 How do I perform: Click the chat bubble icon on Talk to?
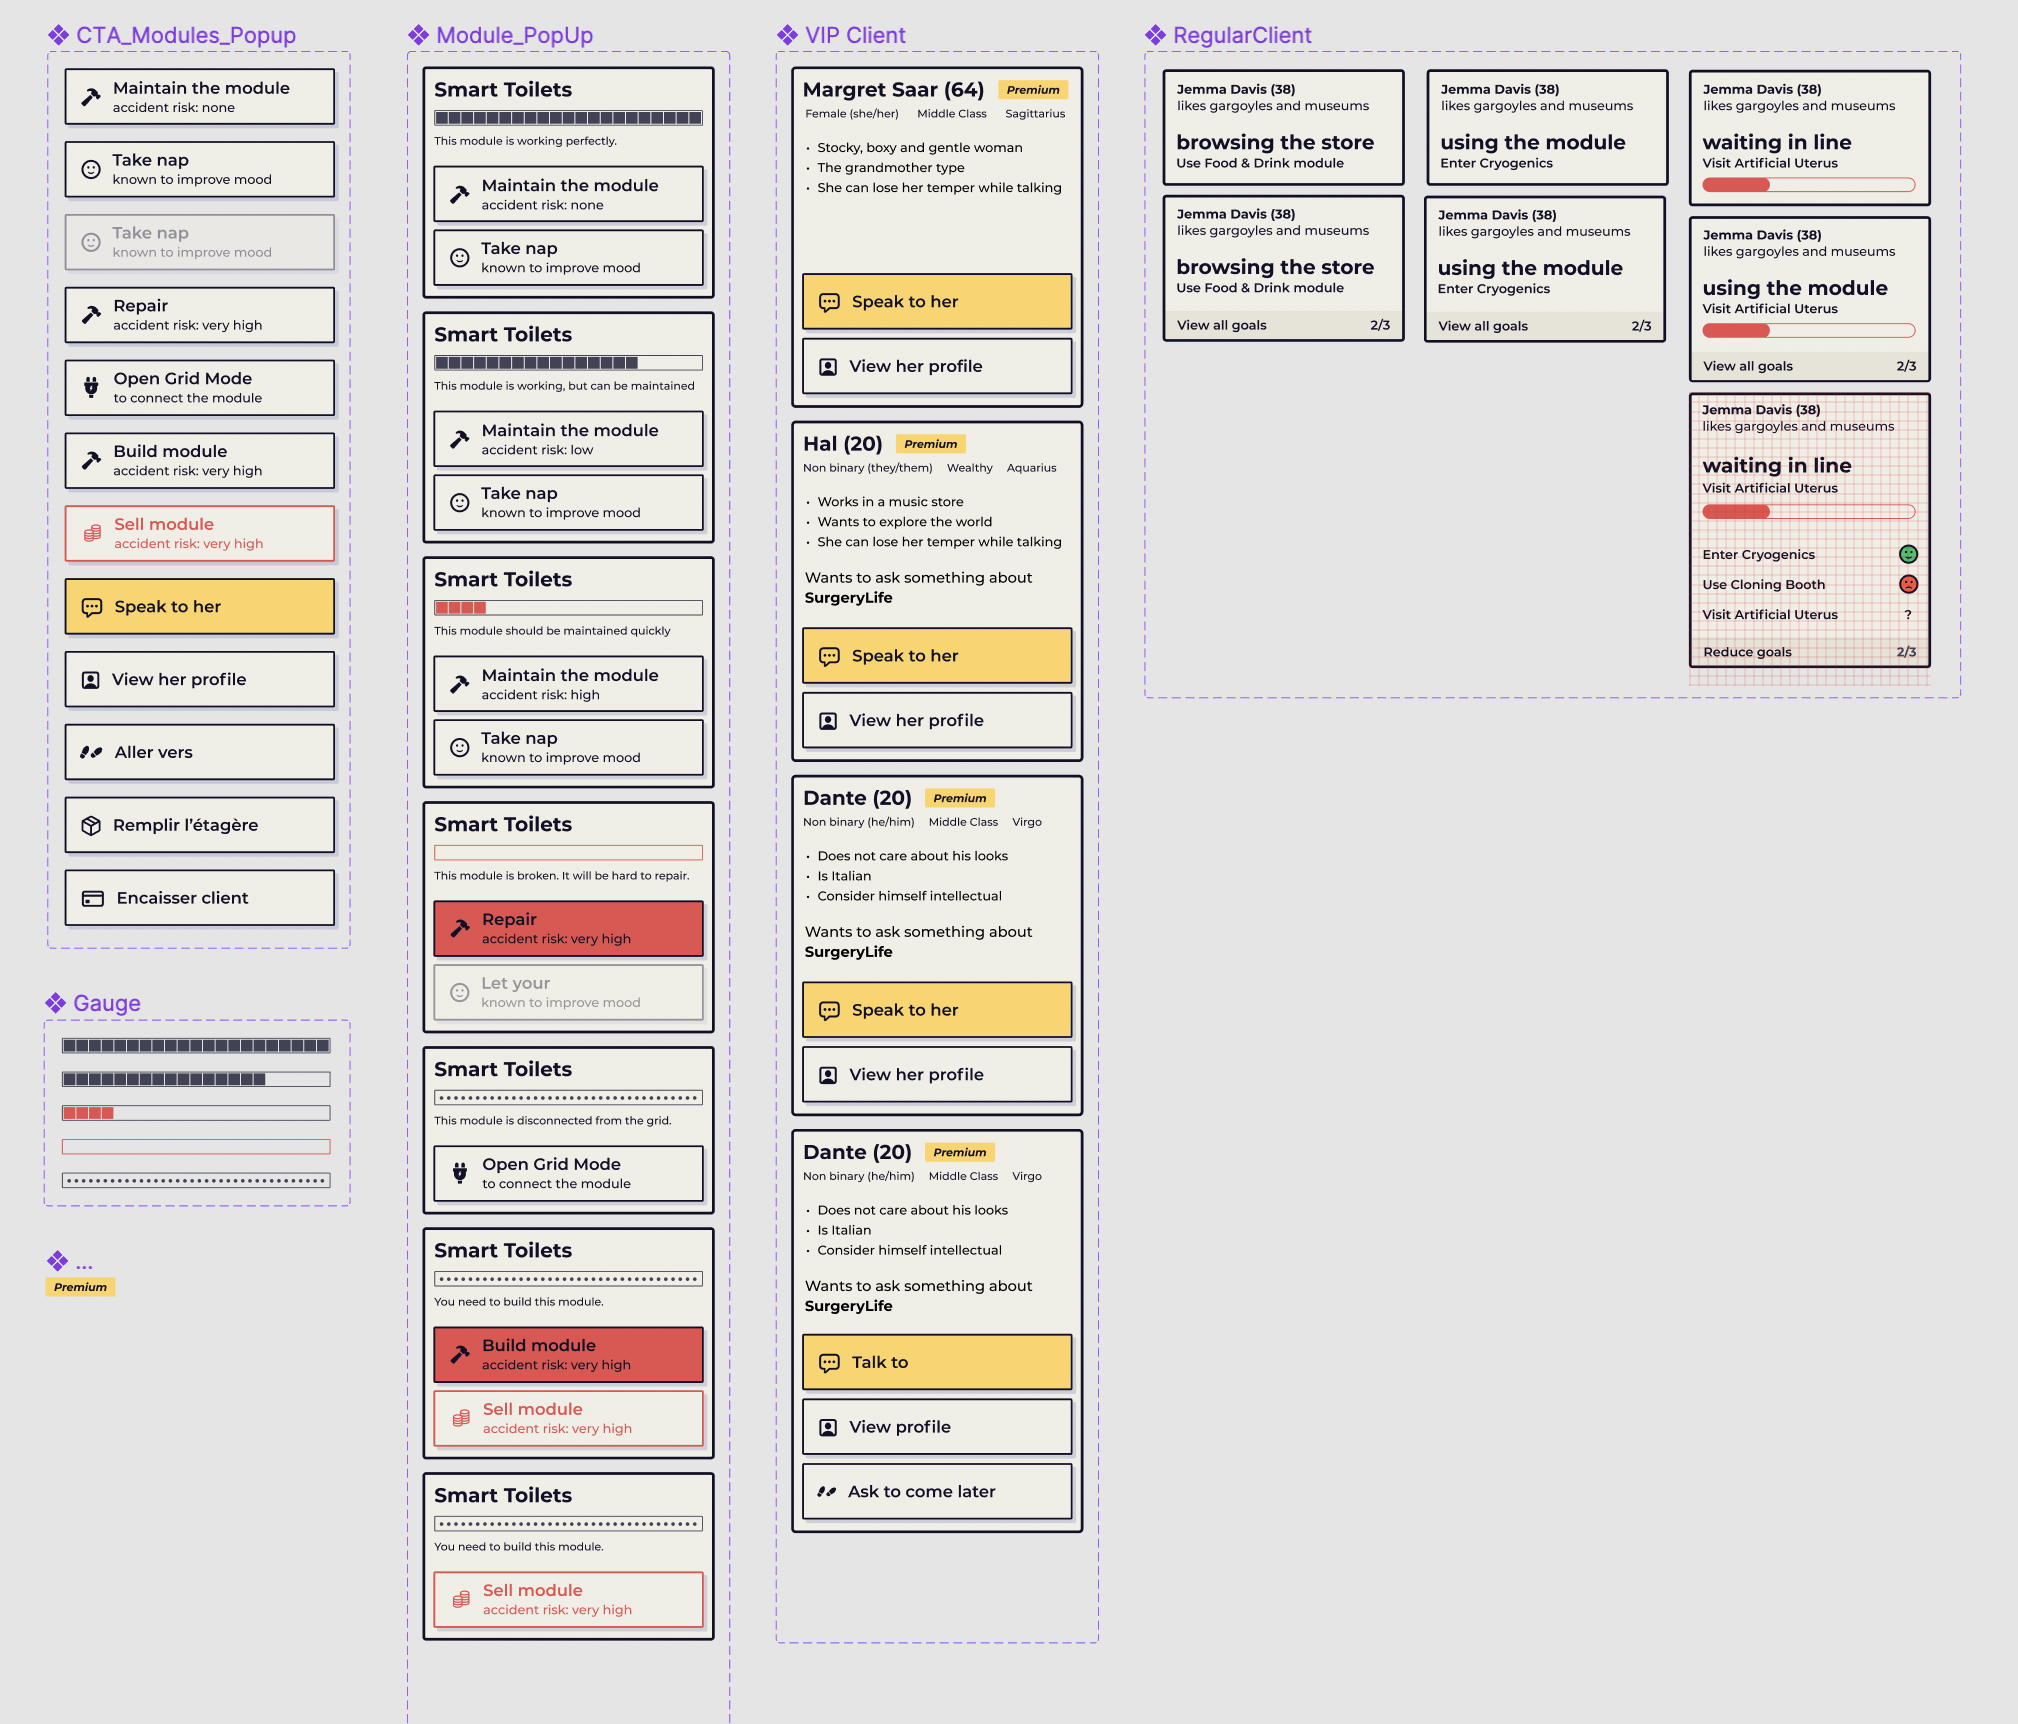coord(829,1362)
